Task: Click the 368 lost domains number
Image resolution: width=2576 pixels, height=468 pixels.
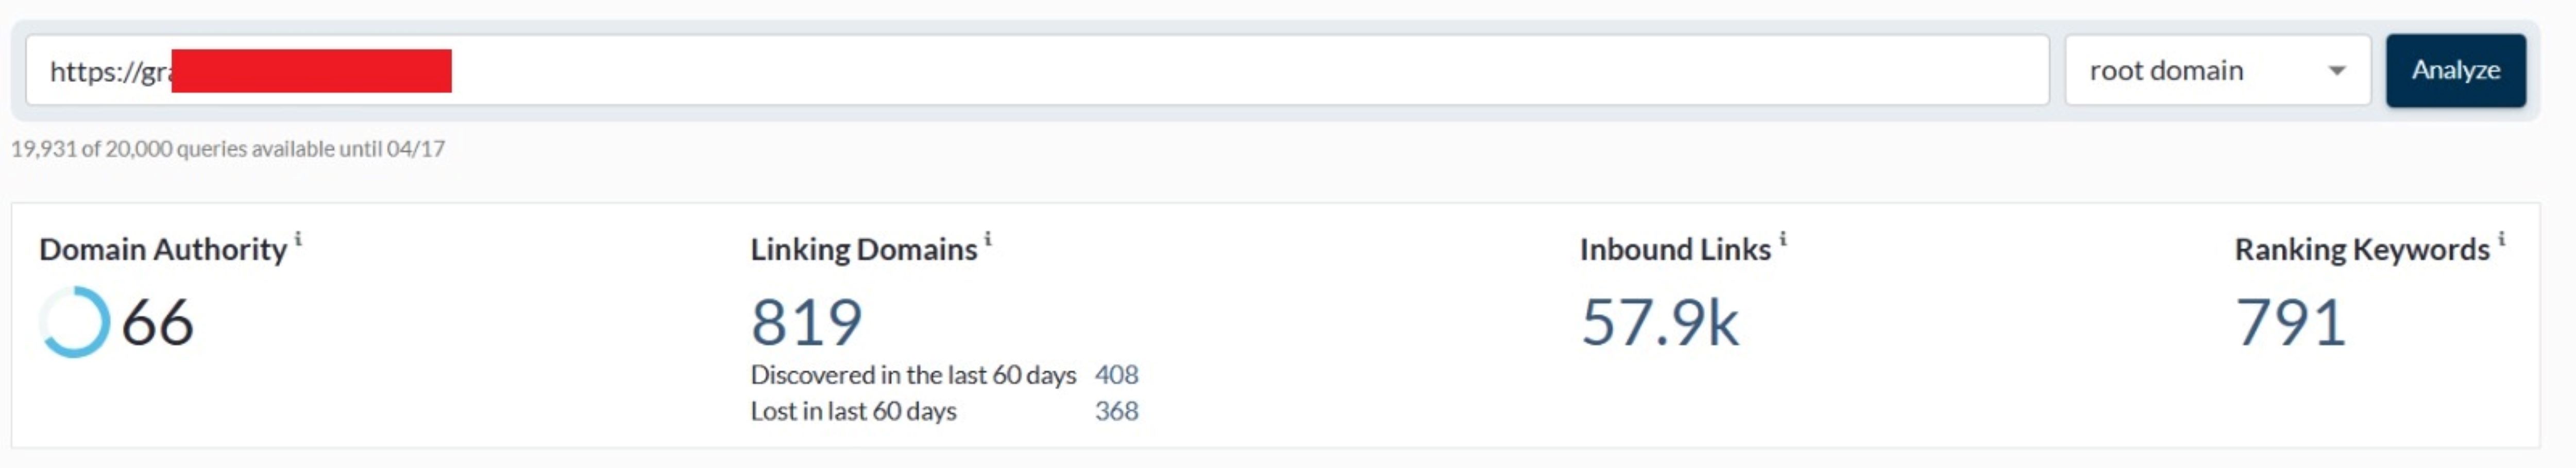Action: (x=1116, y=411)
